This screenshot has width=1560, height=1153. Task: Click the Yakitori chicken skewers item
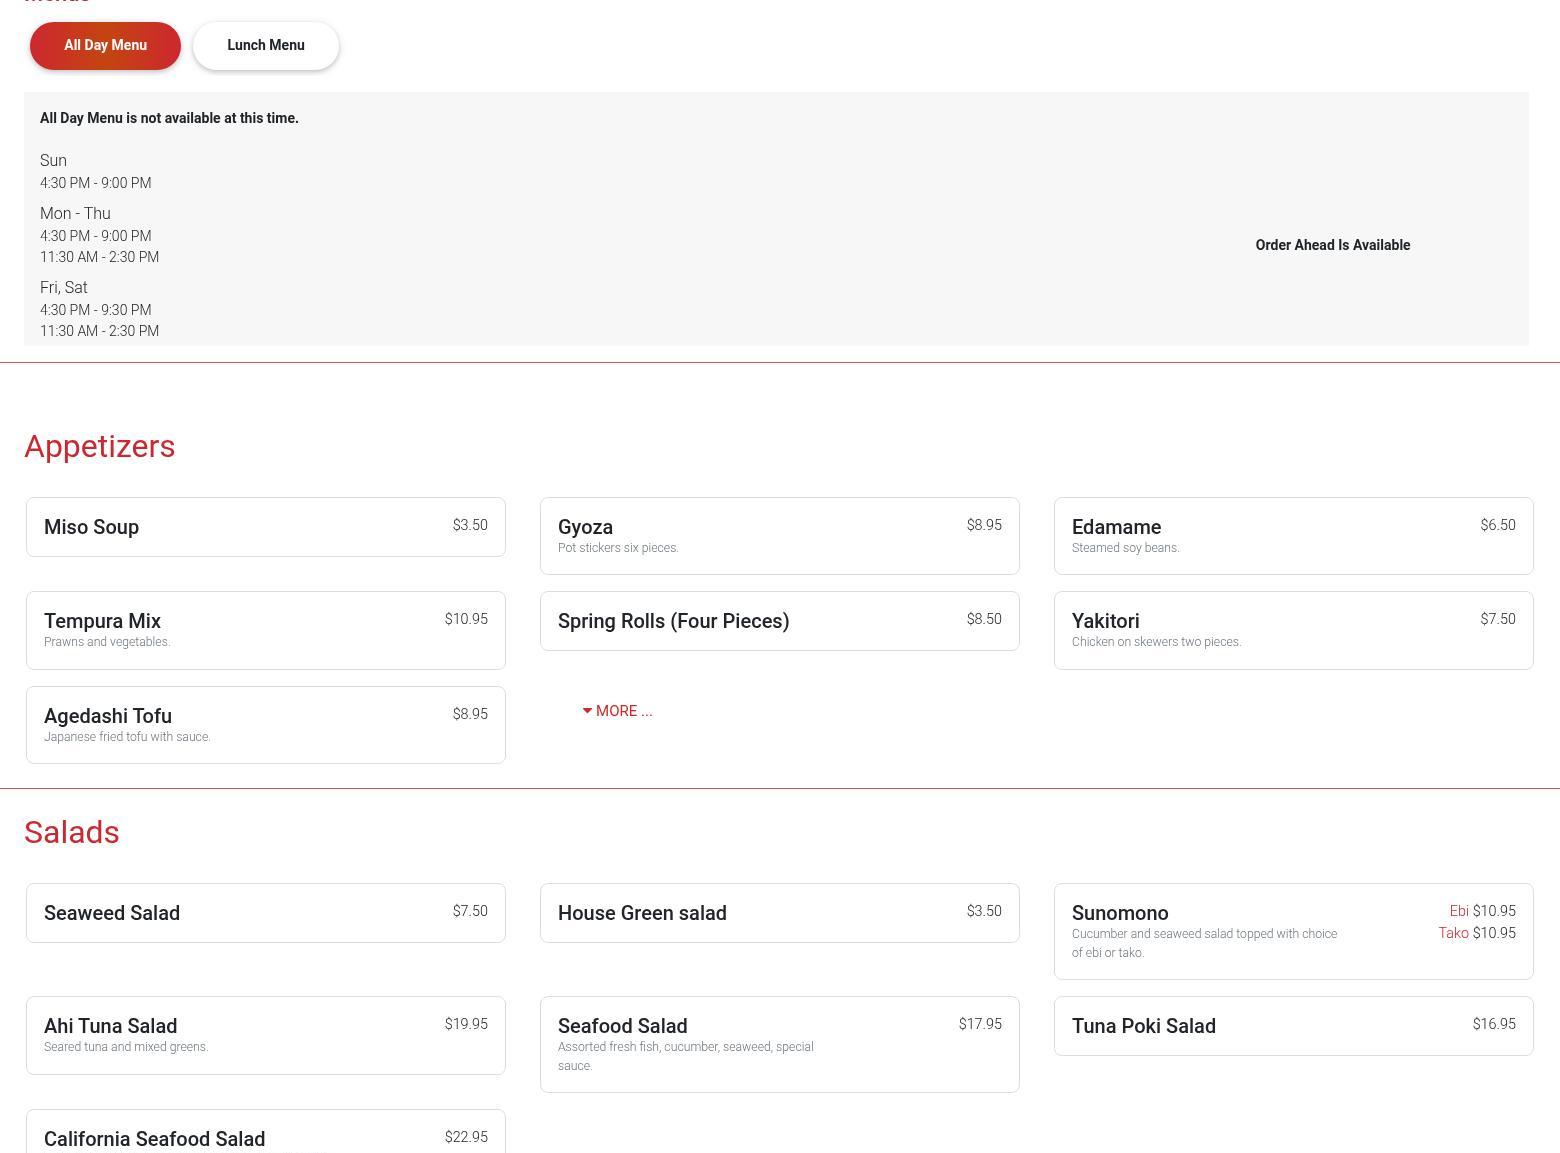pyautogui.click(x=1293, y=630)
